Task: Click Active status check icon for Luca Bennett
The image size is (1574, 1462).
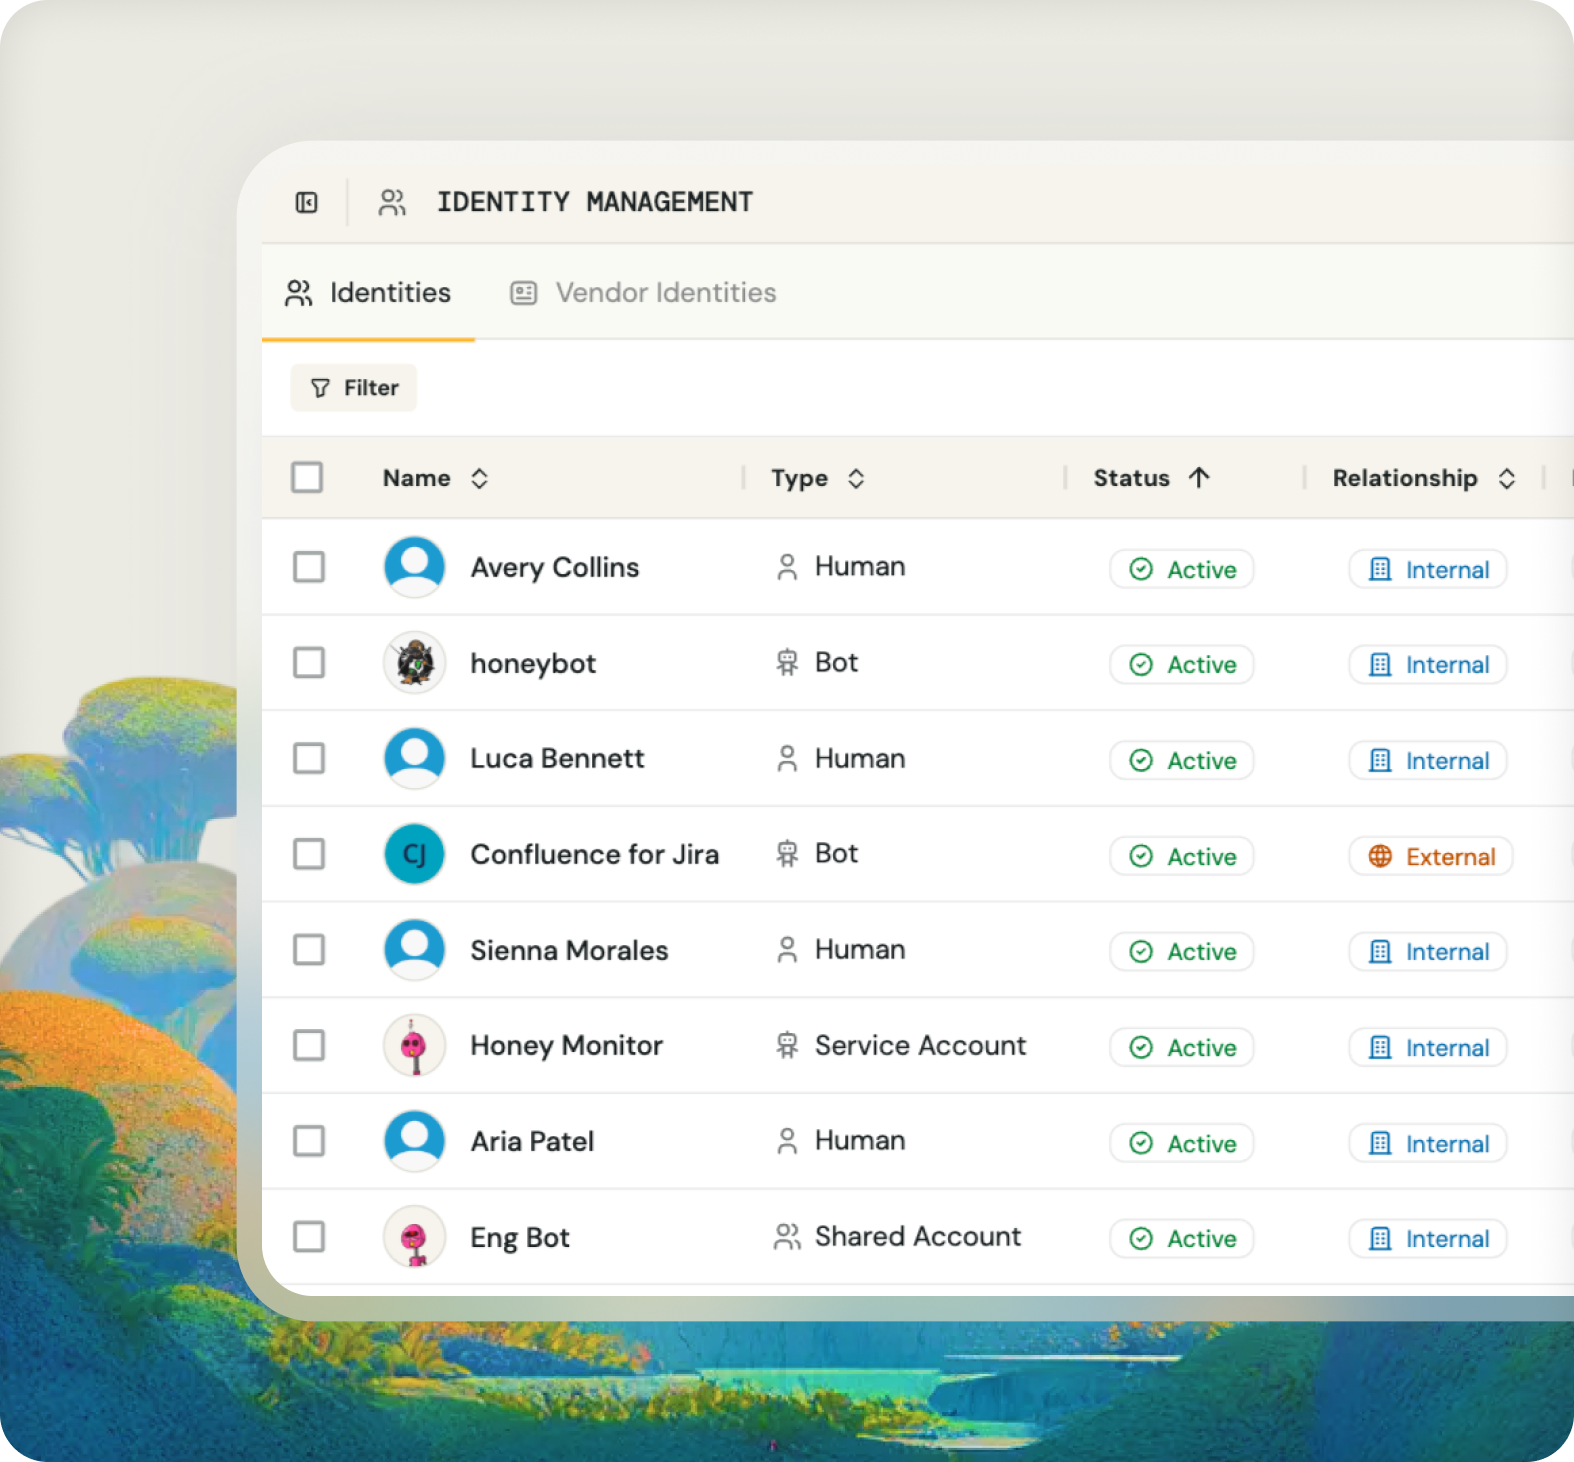Action: pyautogui.click(x=1141, y=761)
